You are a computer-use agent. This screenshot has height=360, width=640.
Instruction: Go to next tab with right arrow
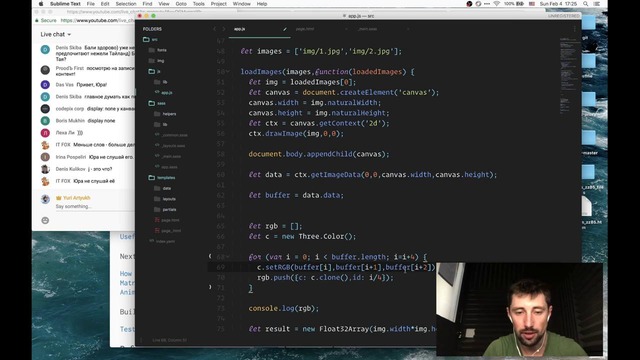[223, 29]
